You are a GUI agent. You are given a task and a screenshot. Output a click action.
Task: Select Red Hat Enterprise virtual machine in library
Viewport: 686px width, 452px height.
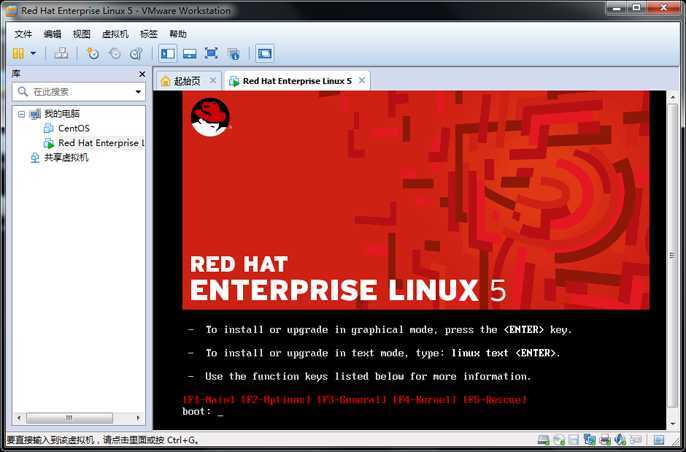tap(101, 143)
